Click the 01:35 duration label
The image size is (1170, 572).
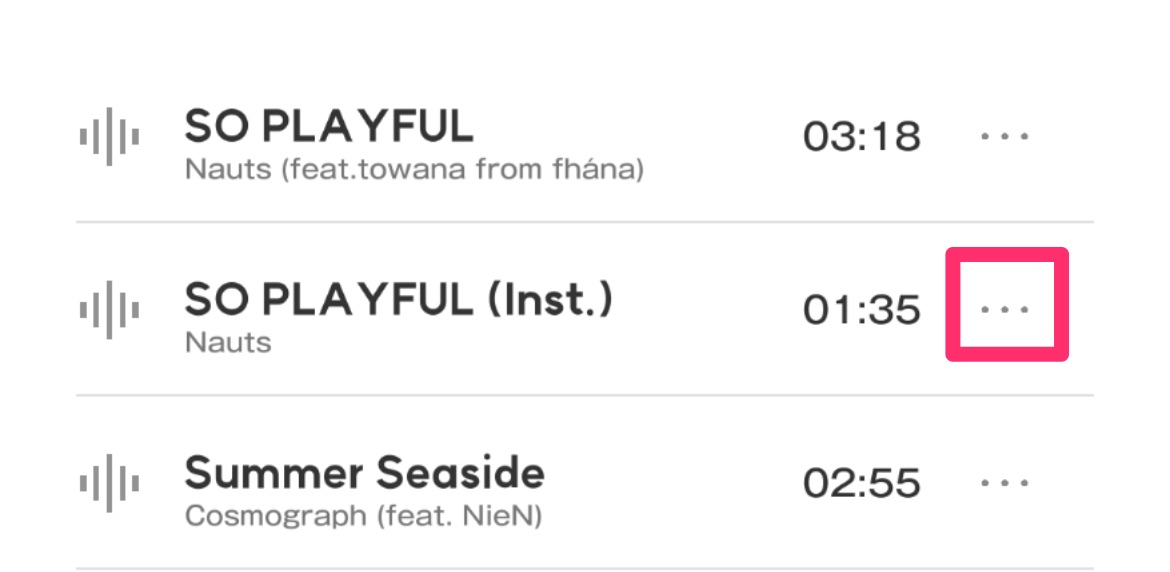point(861,309)
